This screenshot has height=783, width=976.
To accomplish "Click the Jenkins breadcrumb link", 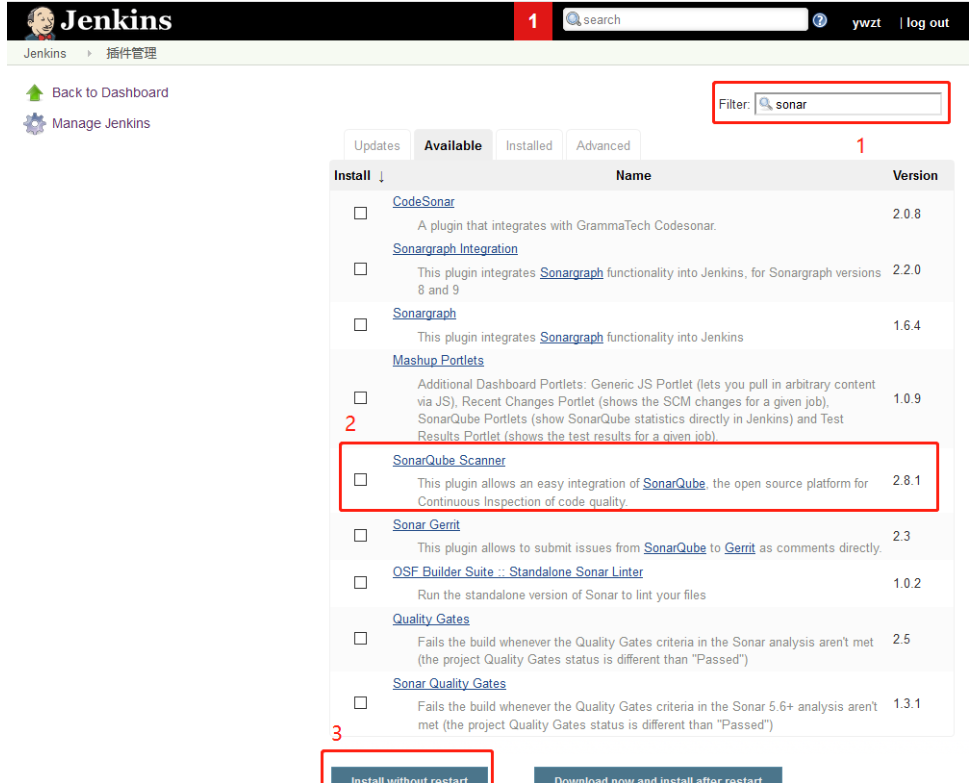I will pyautogui.click(x=45, y=54).
